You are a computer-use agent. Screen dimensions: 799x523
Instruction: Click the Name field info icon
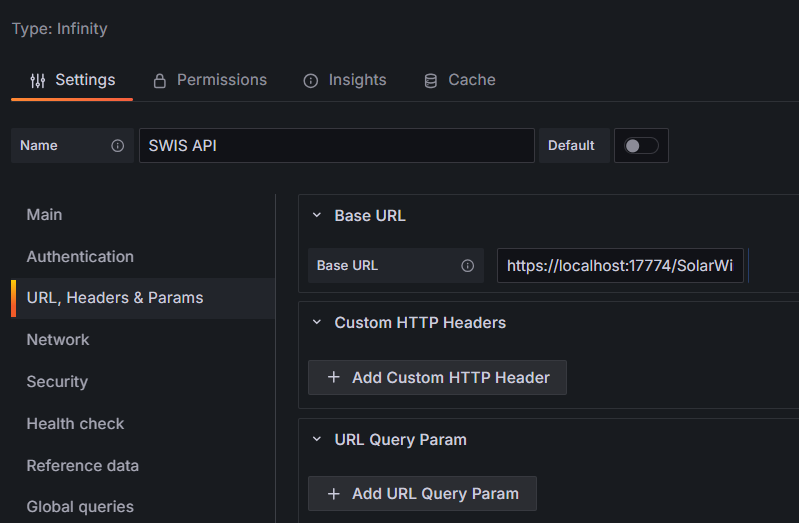[117, 146]
